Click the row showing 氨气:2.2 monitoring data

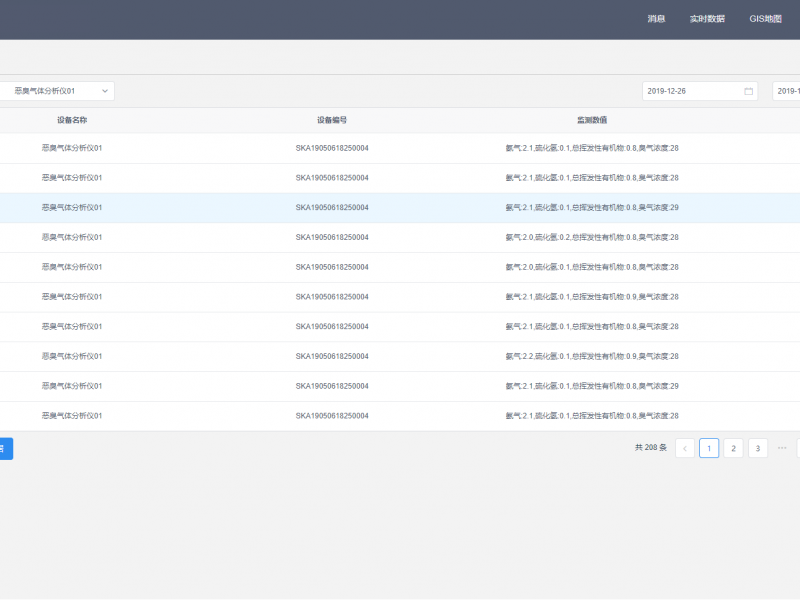pos(592,356)
